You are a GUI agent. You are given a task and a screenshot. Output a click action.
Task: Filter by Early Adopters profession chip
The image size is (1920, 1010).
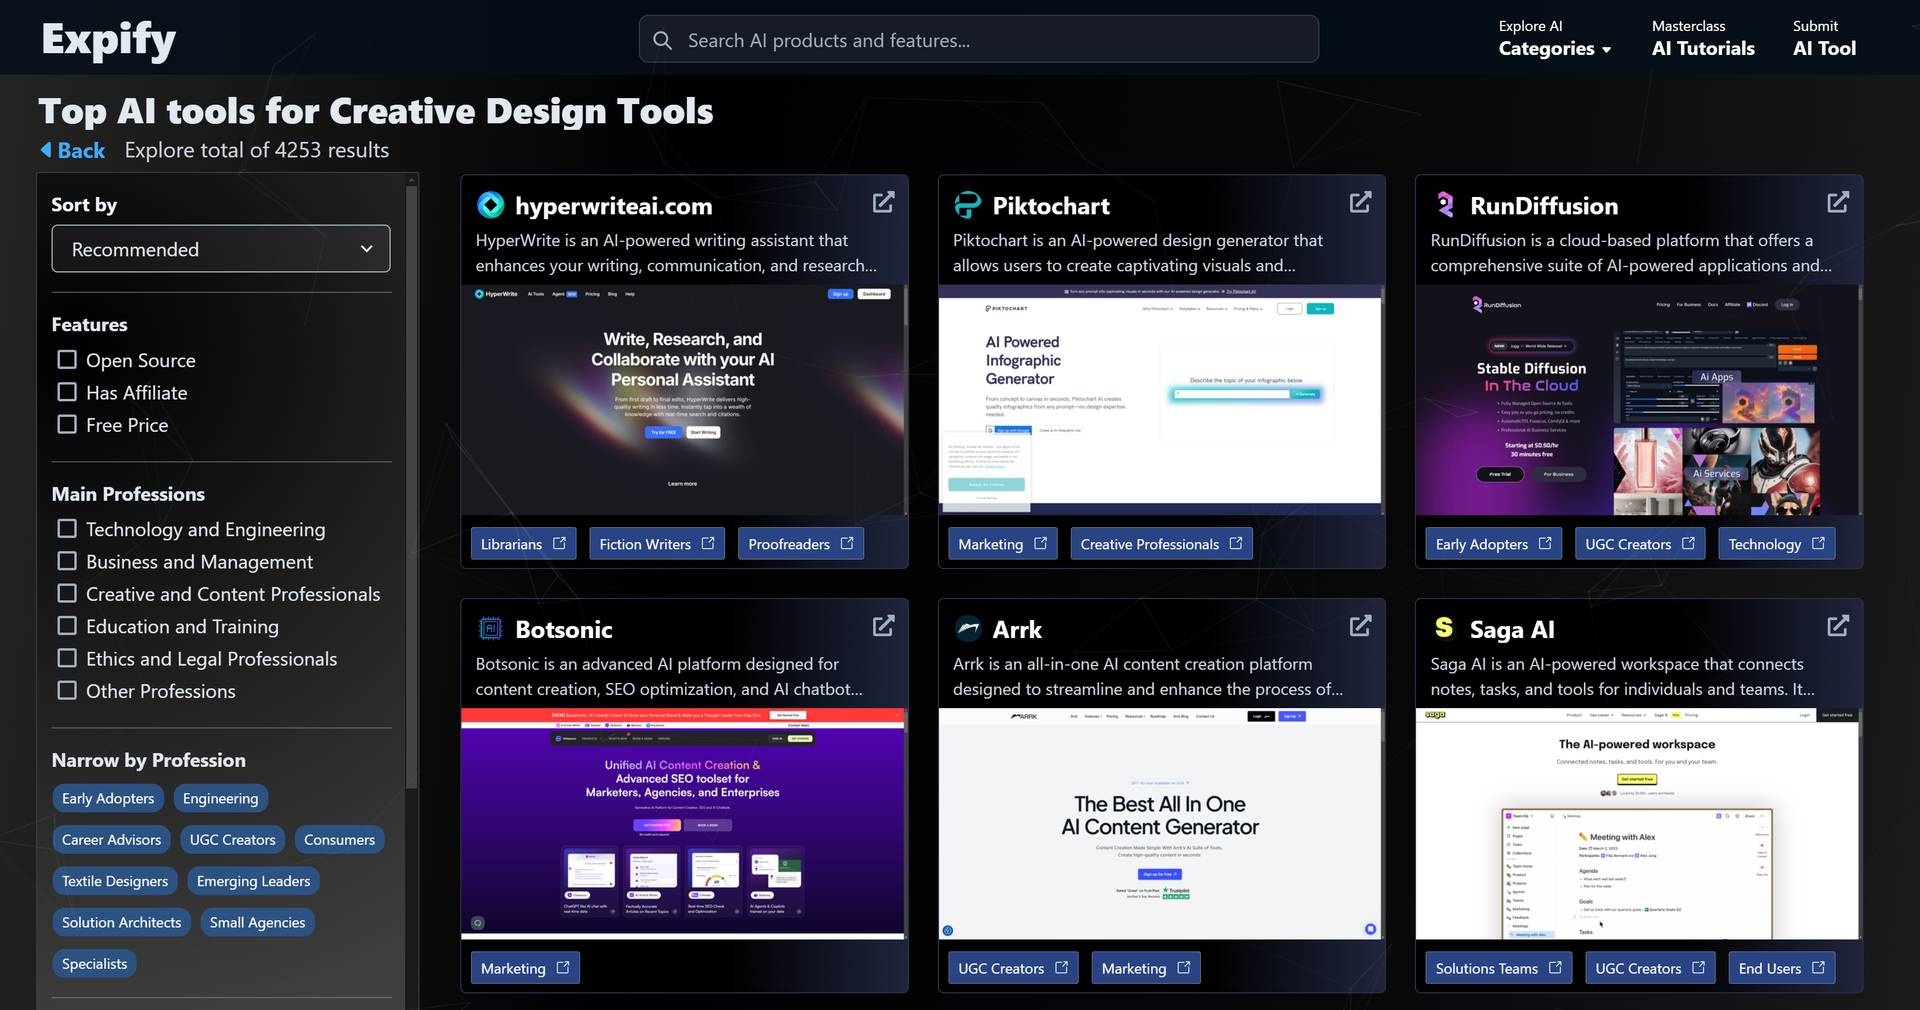coord(108,798)
